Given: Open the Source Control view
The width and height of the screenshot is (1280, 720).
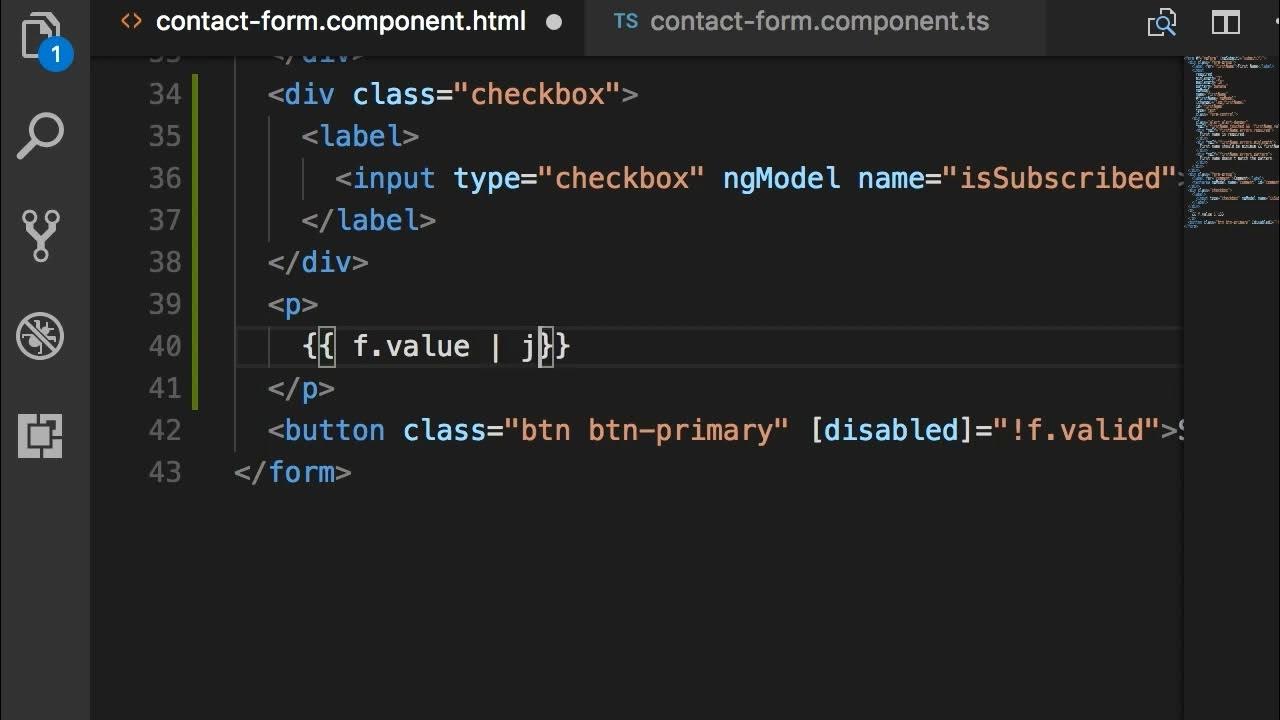Looking at the screenshot, I should coord(40,236).
